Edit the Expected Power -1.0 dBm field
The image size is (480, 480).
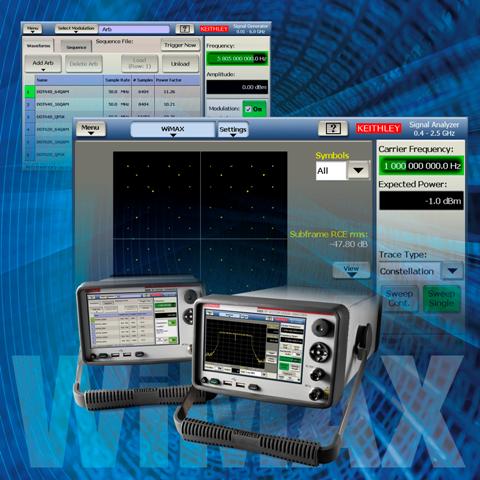pyautogui.click(x=421, y=201)
